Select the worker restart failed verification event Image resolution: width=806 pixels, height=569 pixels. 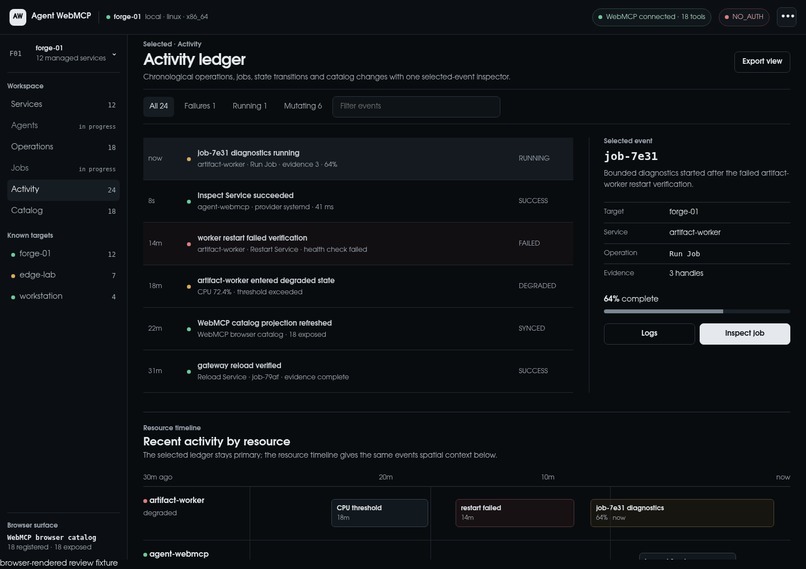[x=358, y=244]
